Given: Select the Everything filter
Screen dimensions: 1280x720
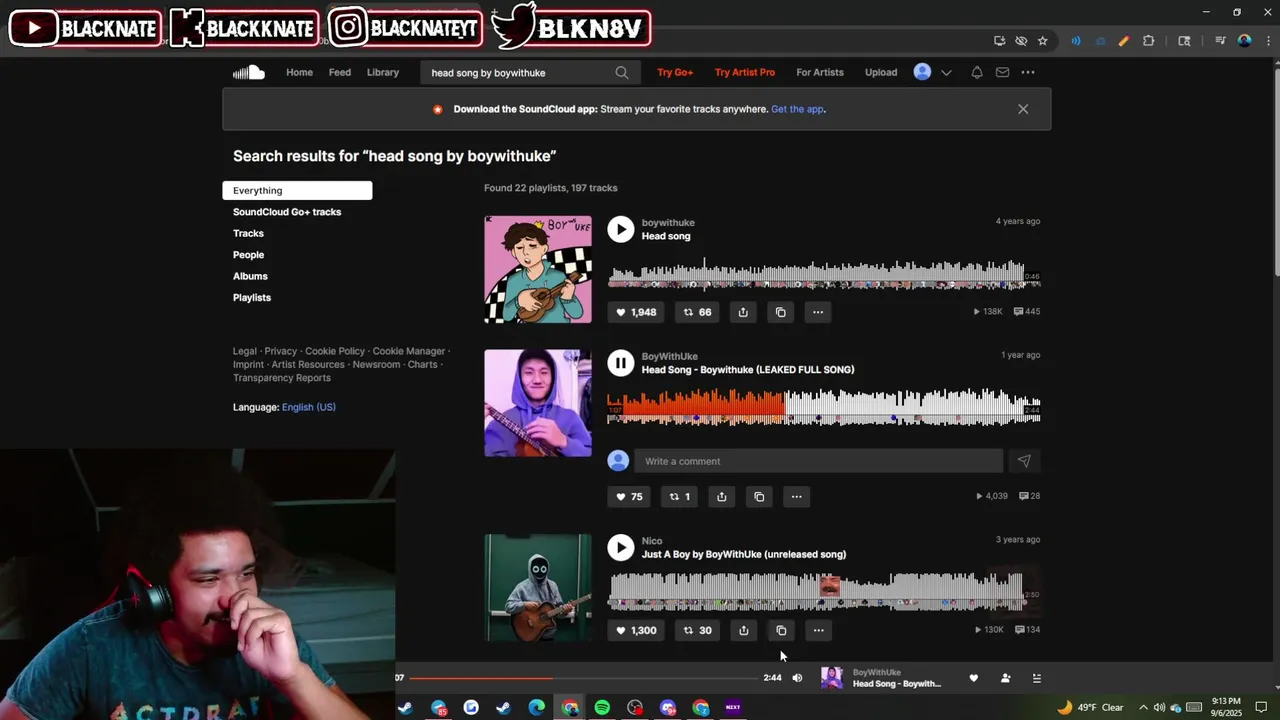Looking at the screenshot, I should click(x=297, y=190).
